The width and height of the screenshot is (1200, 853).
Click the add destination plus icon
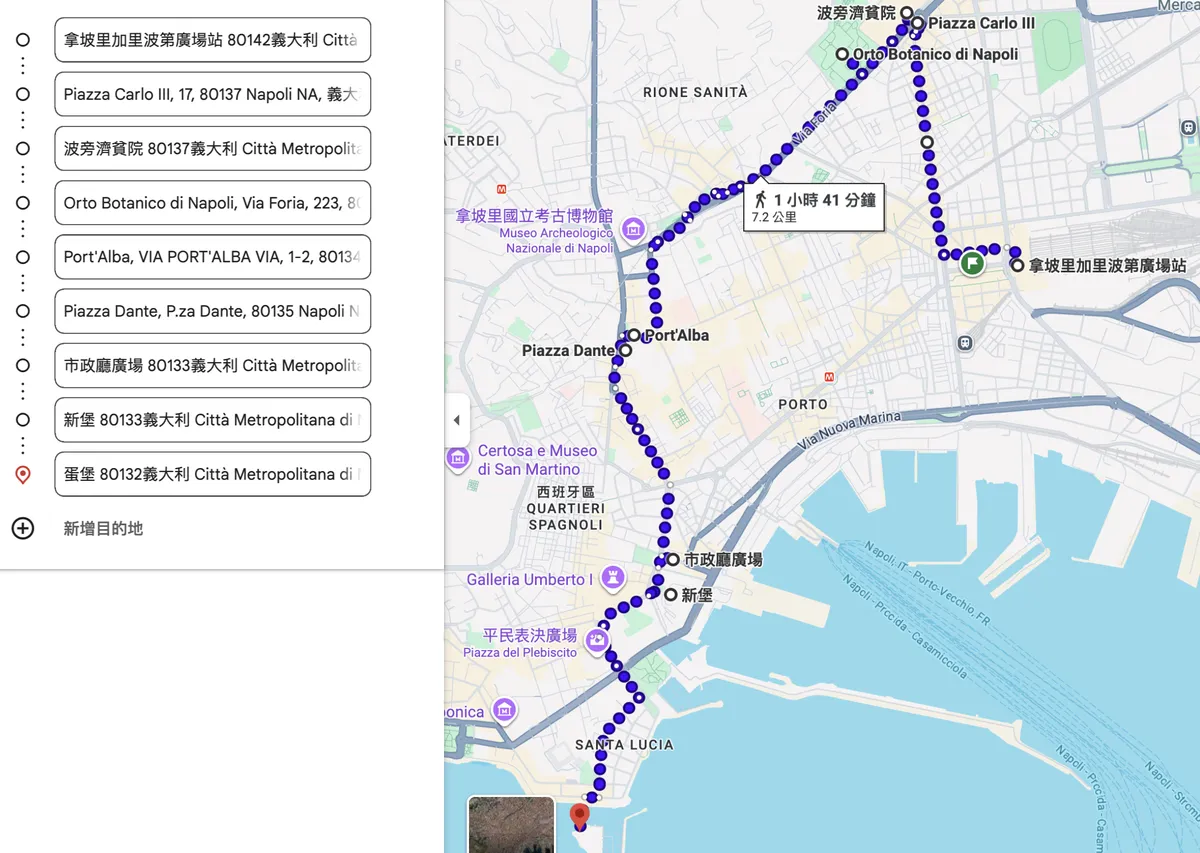[22, 528]
